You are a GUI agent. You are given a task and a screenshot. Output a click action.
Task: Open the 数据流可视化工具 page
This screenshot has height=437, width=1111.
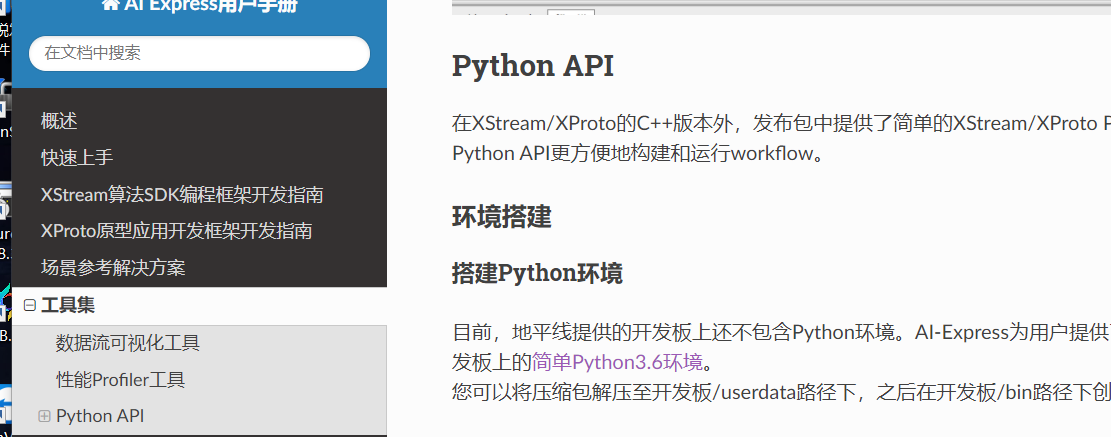pyautogui.click(x=128, y=343)
